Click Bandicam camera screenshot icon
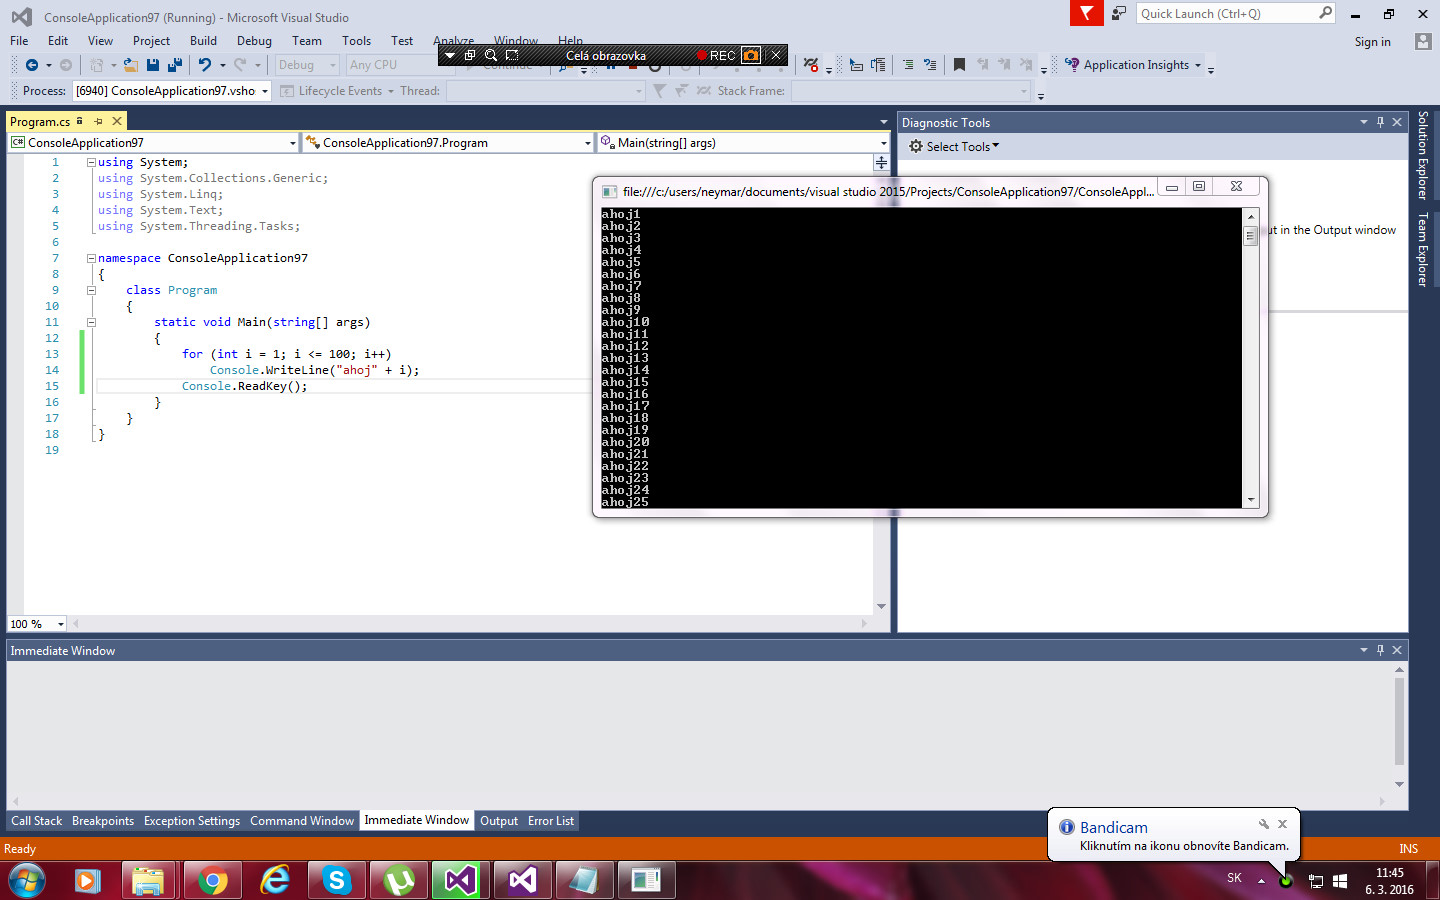 pyautogui.click(x=750, y=55)
